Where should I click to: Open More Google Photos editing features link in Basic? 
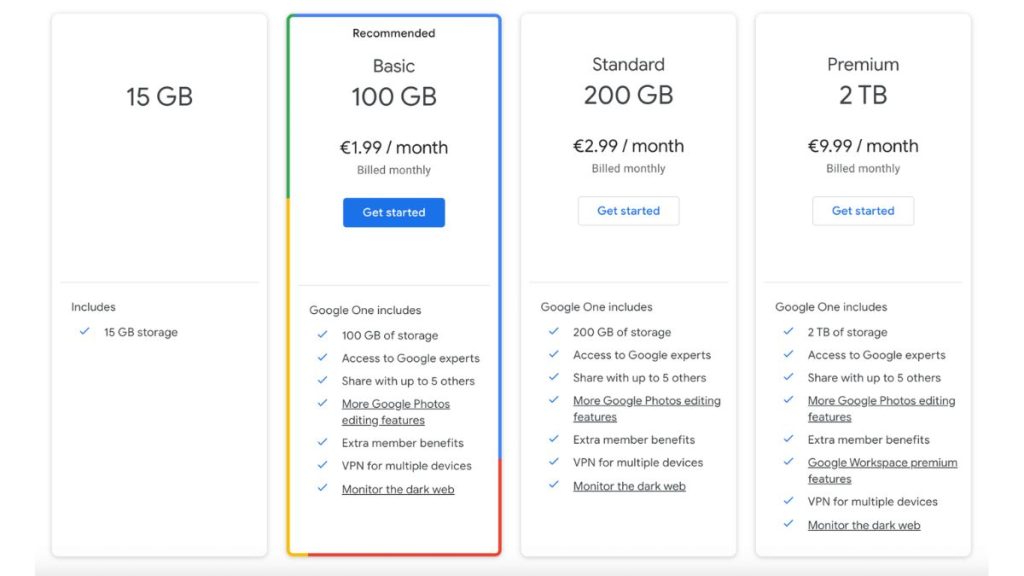(x=396, y=405)
